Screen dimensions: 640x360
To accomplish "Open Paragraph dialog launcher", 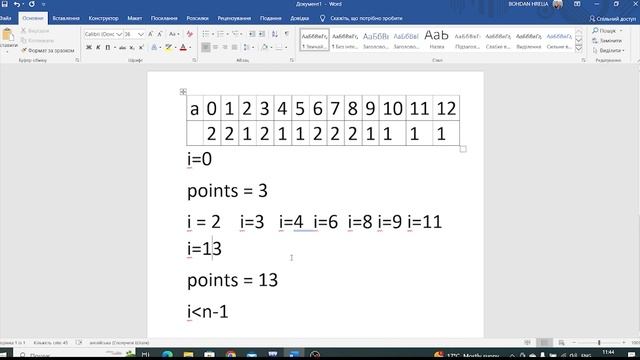I will coord(292,60).
